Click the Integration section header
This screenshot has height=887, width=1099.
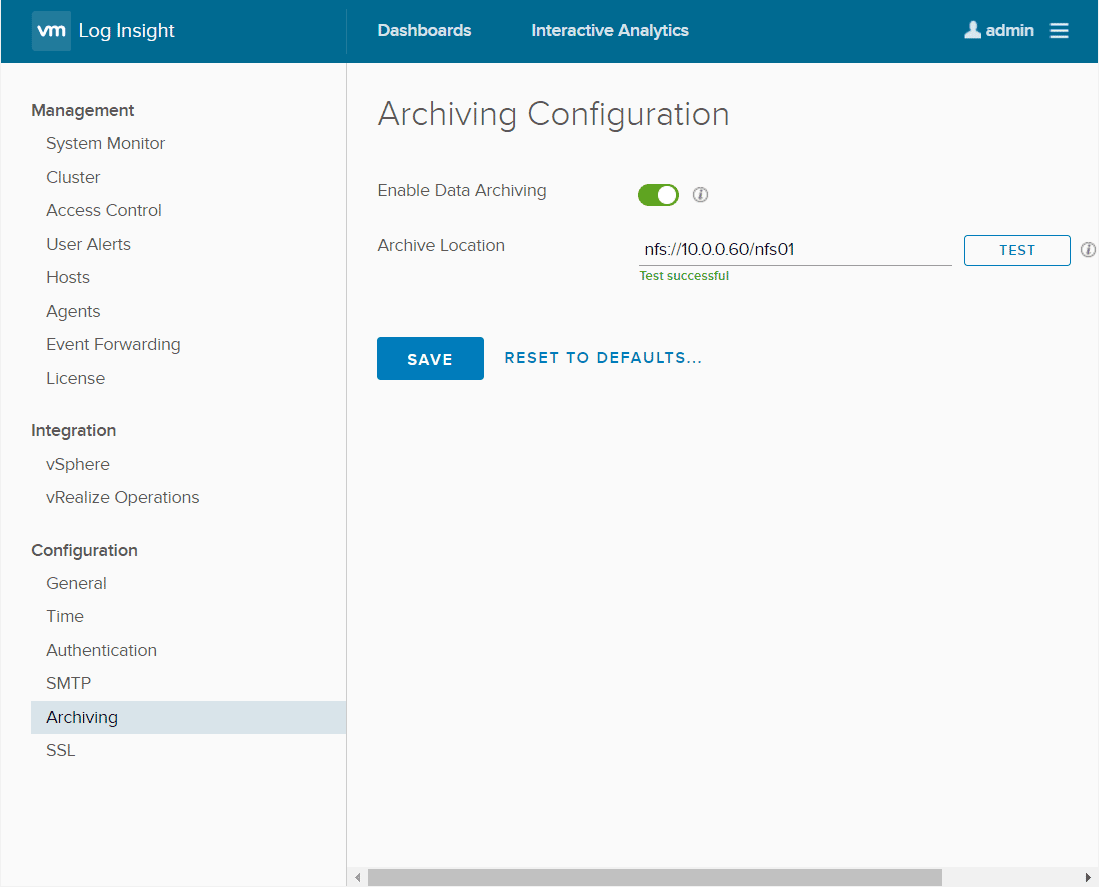[x=74, y=431]
